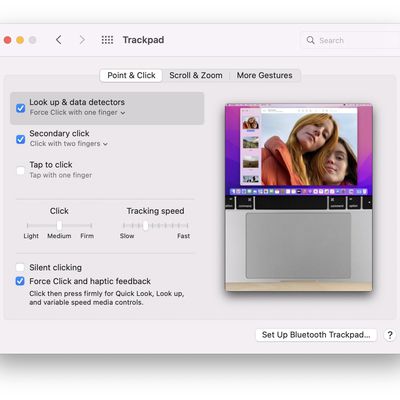Image resolution: width=400 pixels, height=400 pixels.
Task: Click the Firm label under Click slider
Action: pyautogui.click(x=87, y=236)
